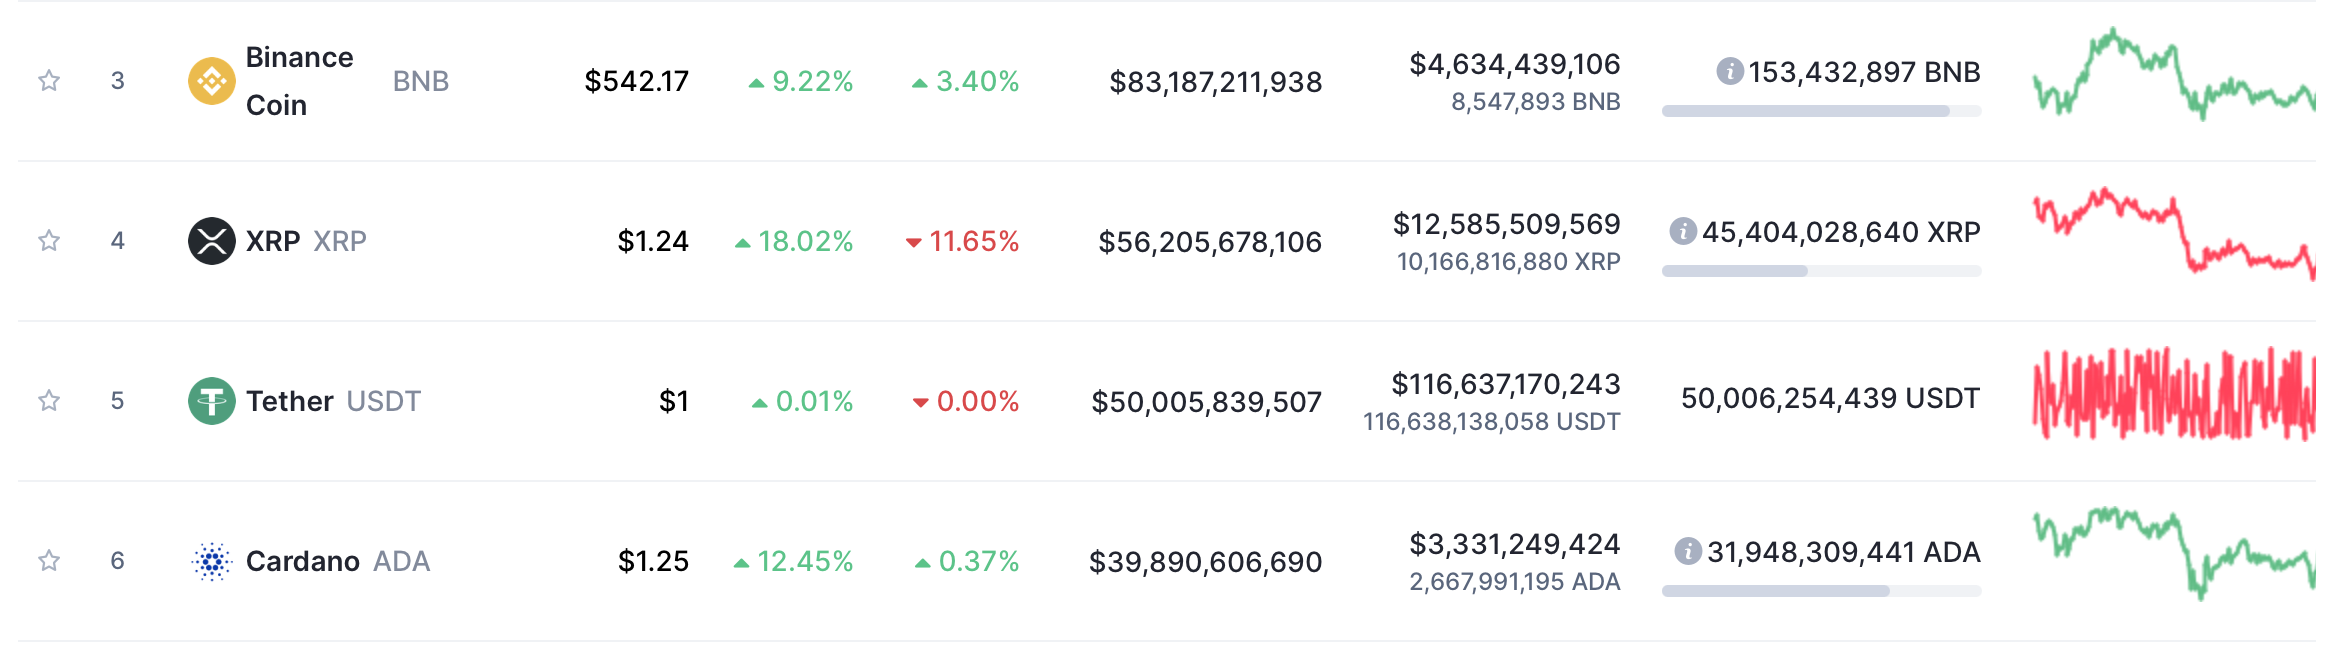Add Cardano to watchlist via star
The width and height of the screenshot is (2346, 648).
[x=49, y=561]
